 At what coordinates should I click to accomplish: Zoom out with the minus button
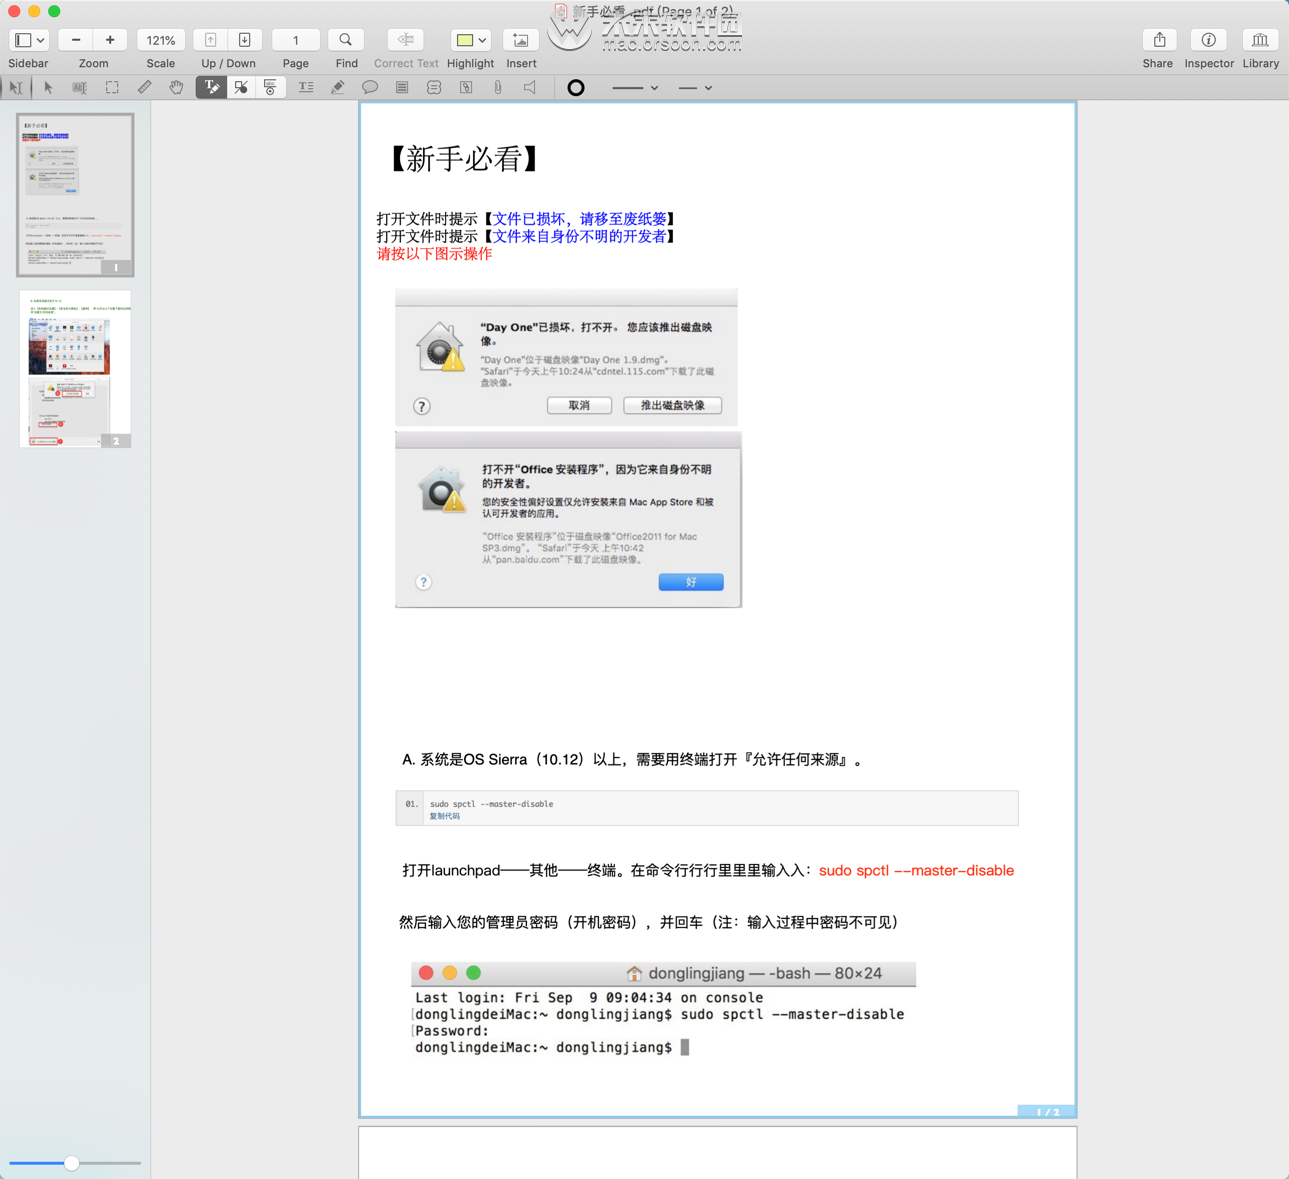(x=76, y=40)
